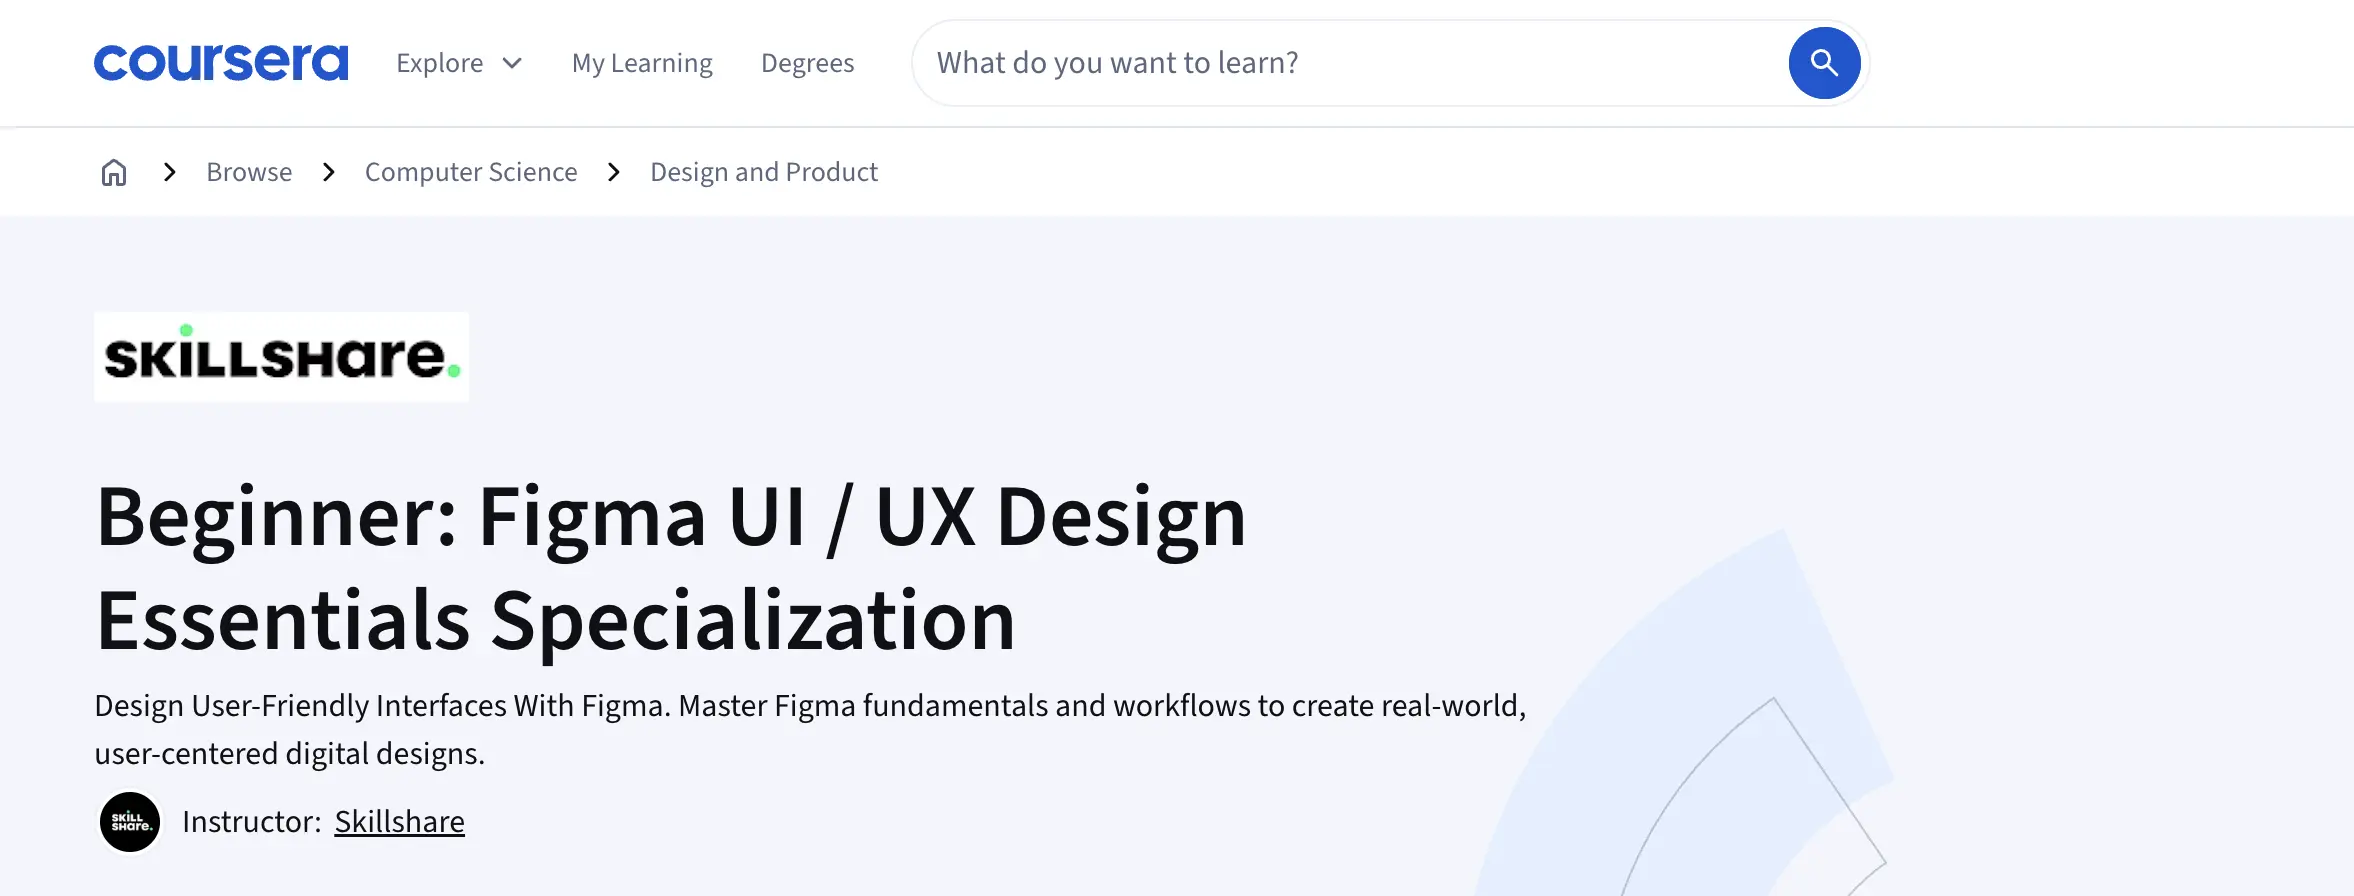Click the 'Design User-Friendly Interfaces With Figma' description
Image resolution: width=2354 pixels, height=896 pixels.
[x=810, y=729]
